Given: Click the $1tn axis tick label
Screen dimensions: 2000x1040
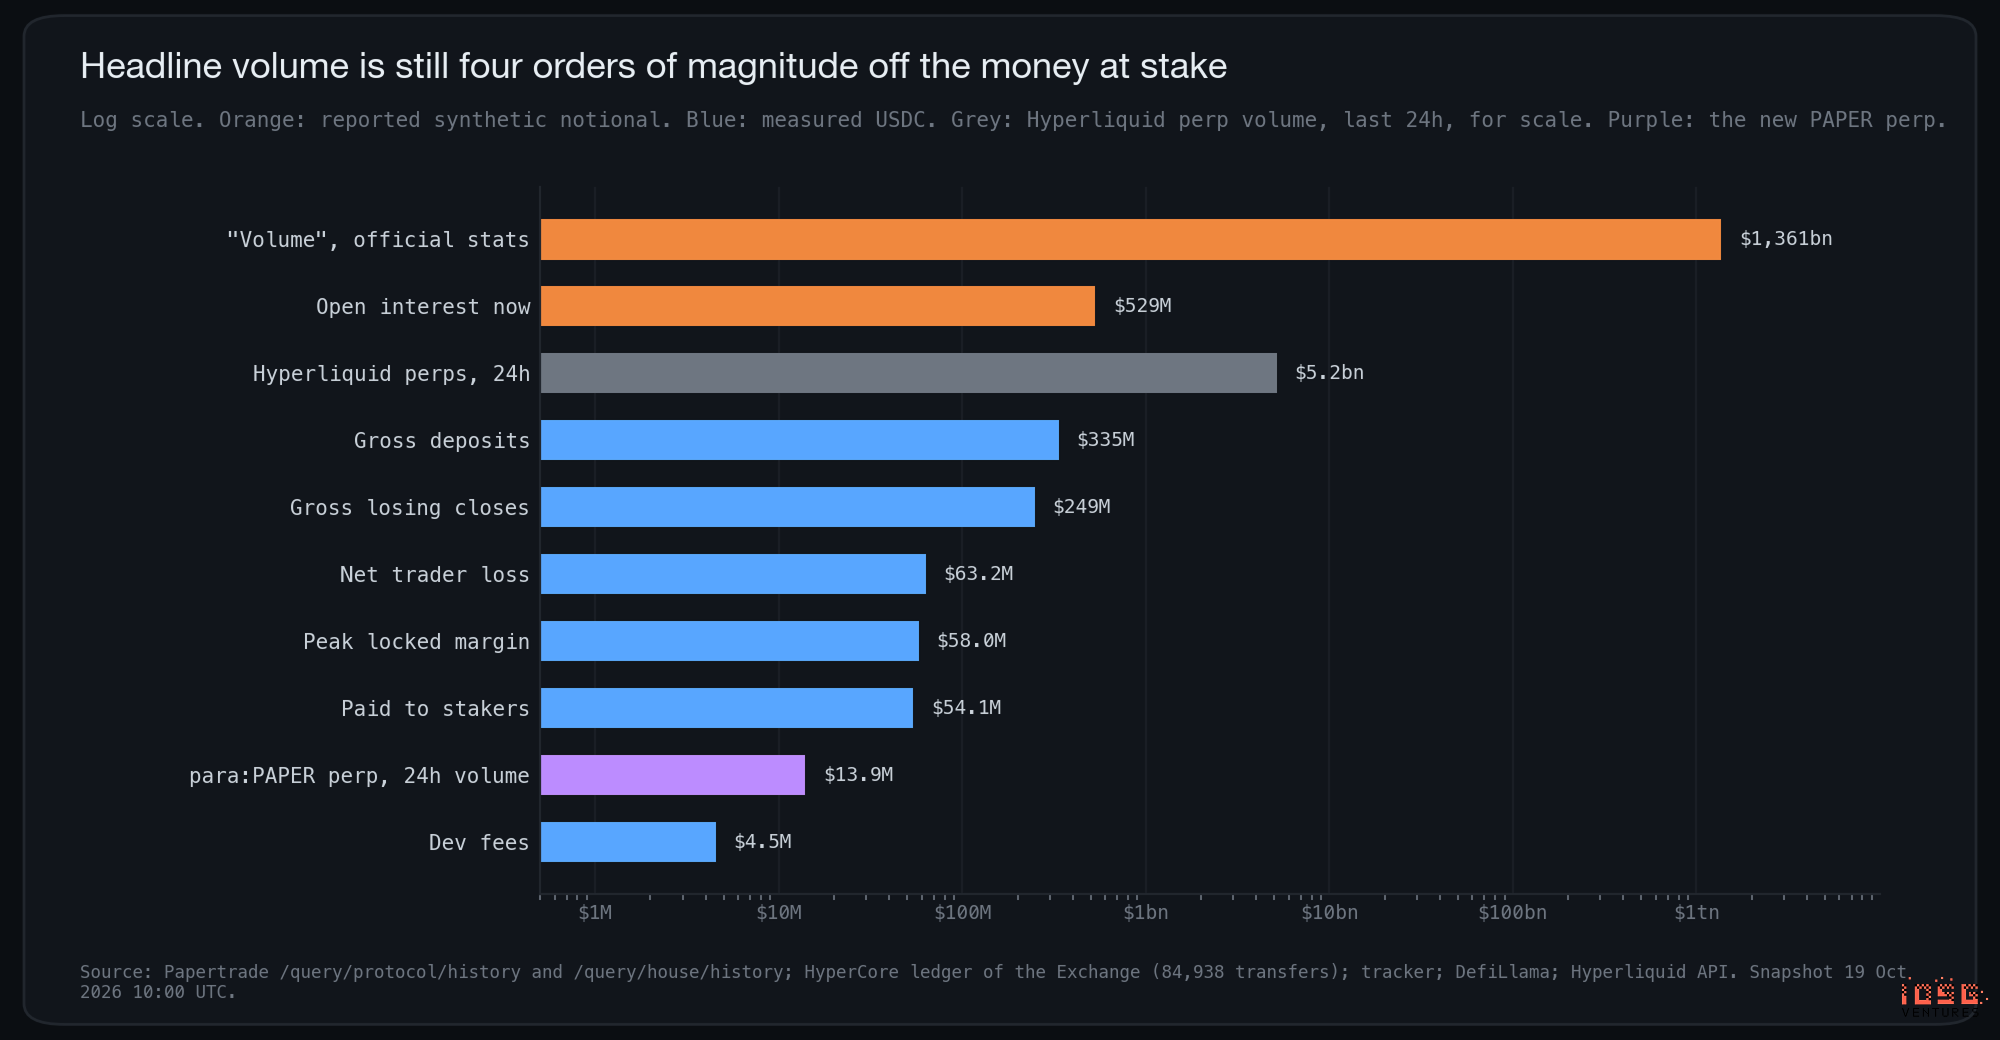Looking at the screenshot, I should coord(1697,913).
